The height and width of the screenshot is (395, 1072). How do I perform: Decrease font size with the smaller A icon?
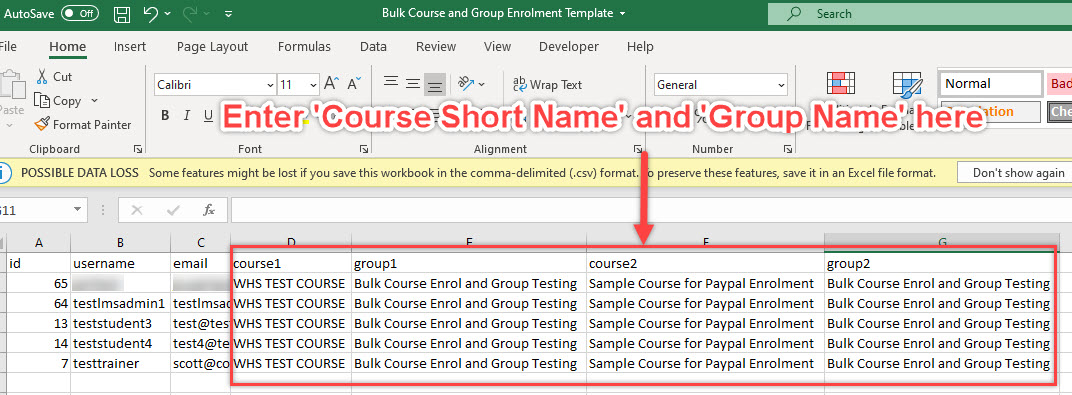click(x=354, y=84)
